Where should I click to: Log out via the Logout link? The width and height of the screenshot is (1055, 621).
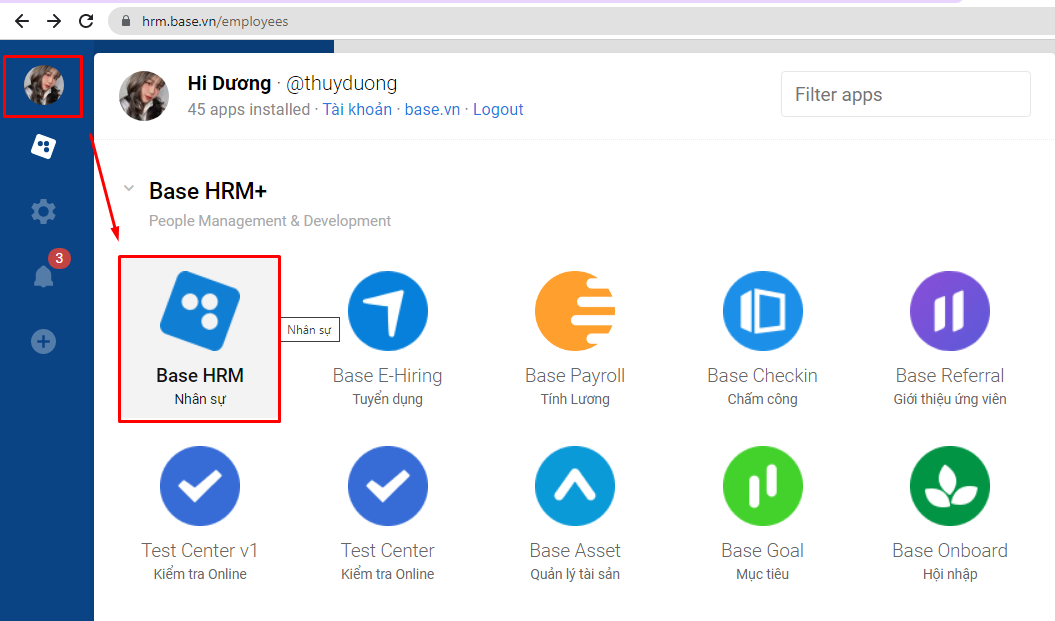pos(498,109)
